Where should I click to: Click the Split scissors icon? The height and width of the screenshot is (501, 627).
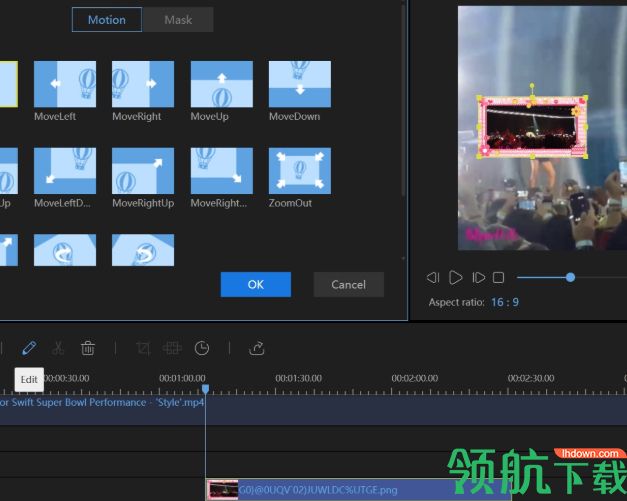pos(58,348)
